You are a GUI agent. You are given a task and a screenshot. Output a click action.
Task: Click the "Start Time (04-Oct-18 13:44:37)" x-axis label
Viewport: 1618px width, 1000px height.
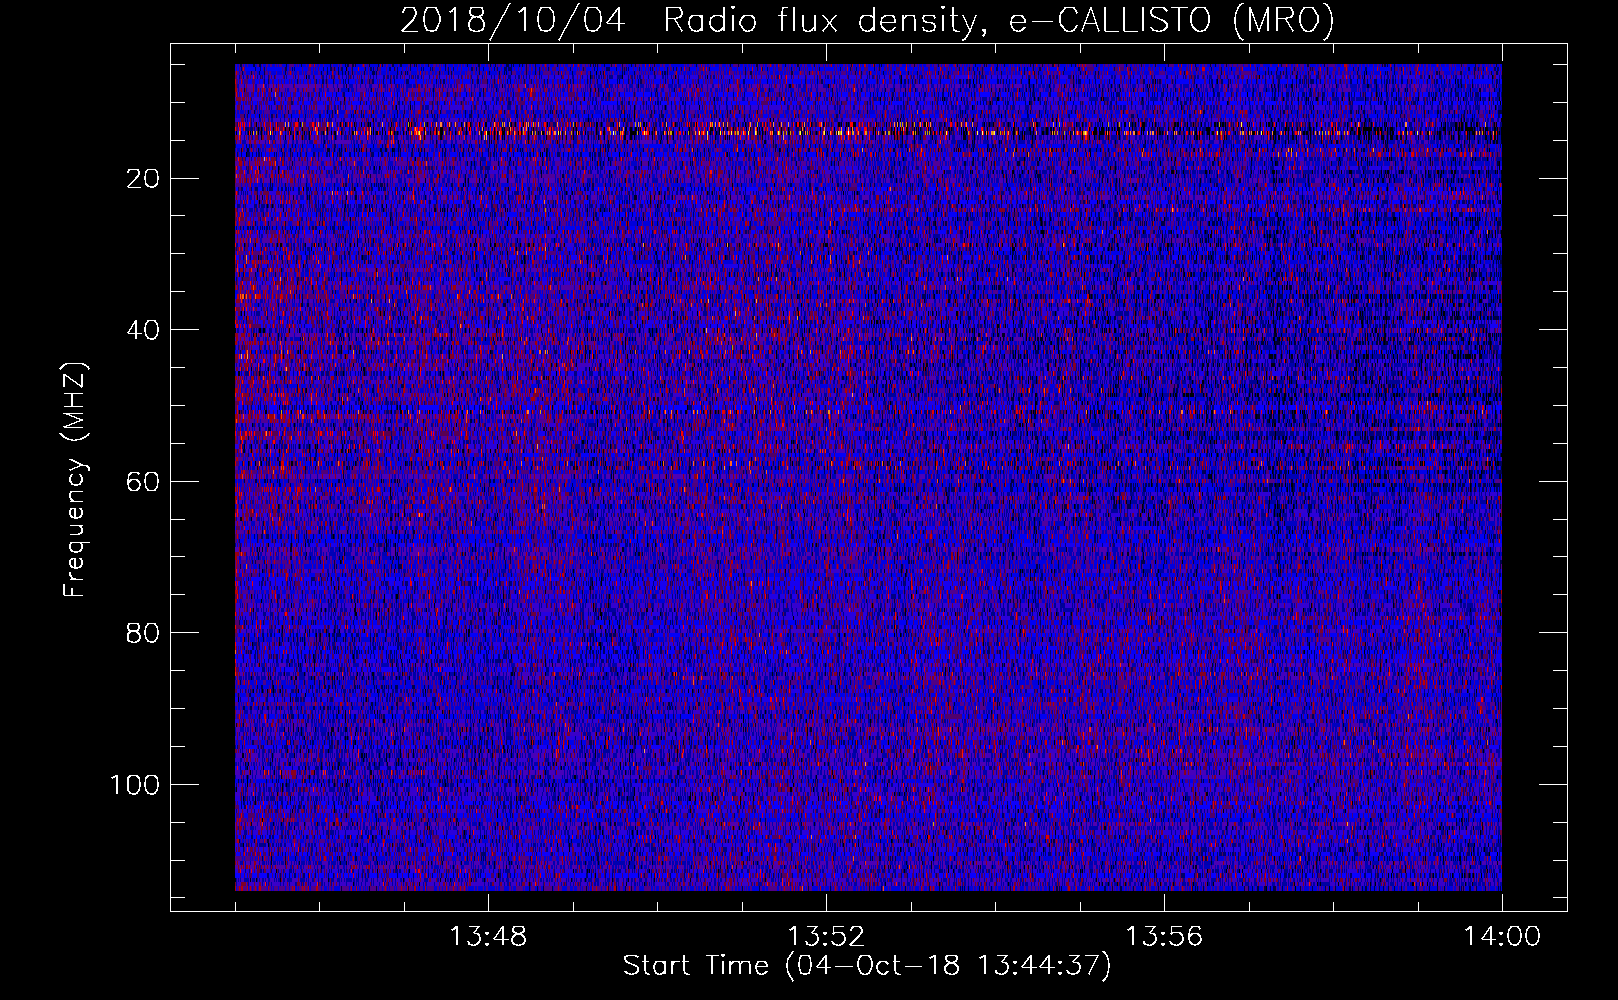coord(867,966)
